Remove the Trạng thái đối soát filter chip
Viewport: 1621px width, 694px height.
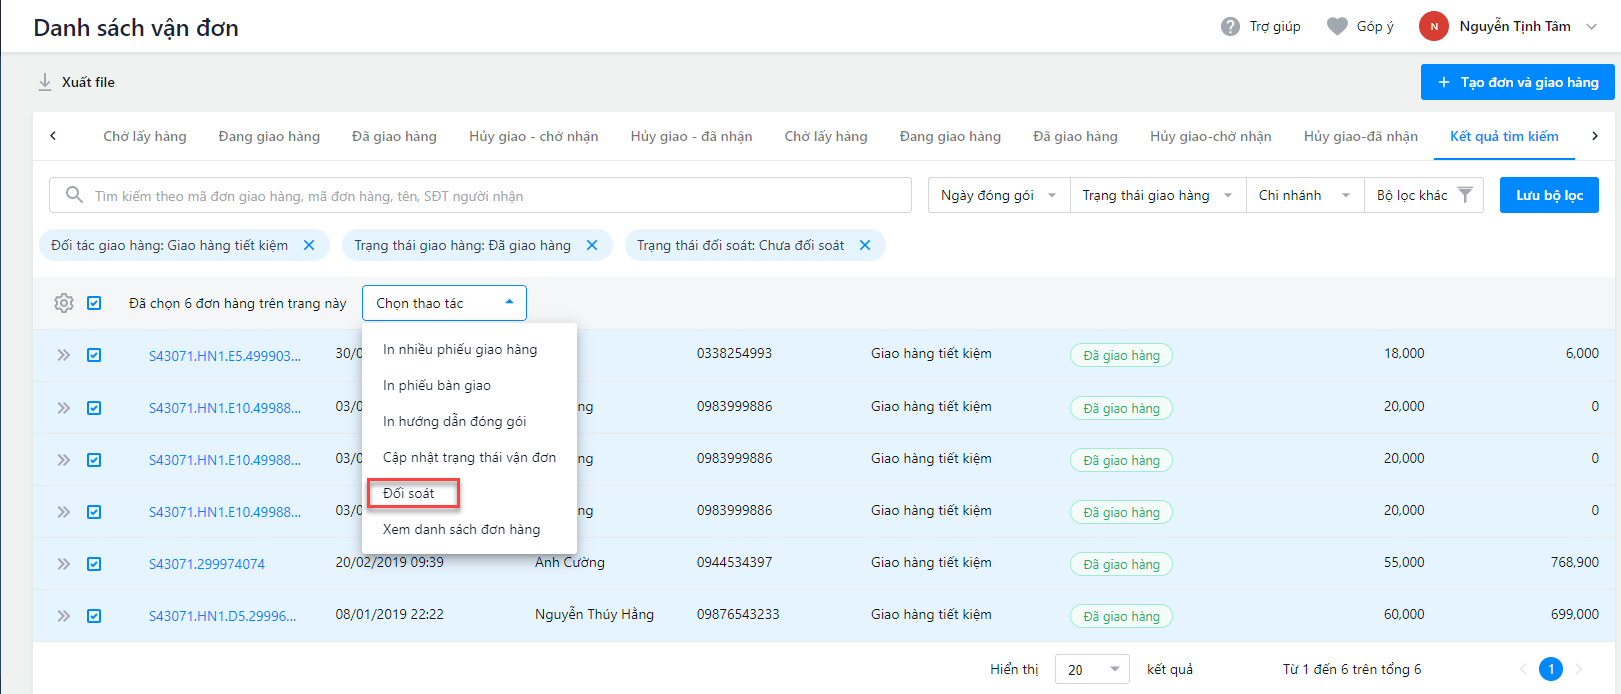865,245
